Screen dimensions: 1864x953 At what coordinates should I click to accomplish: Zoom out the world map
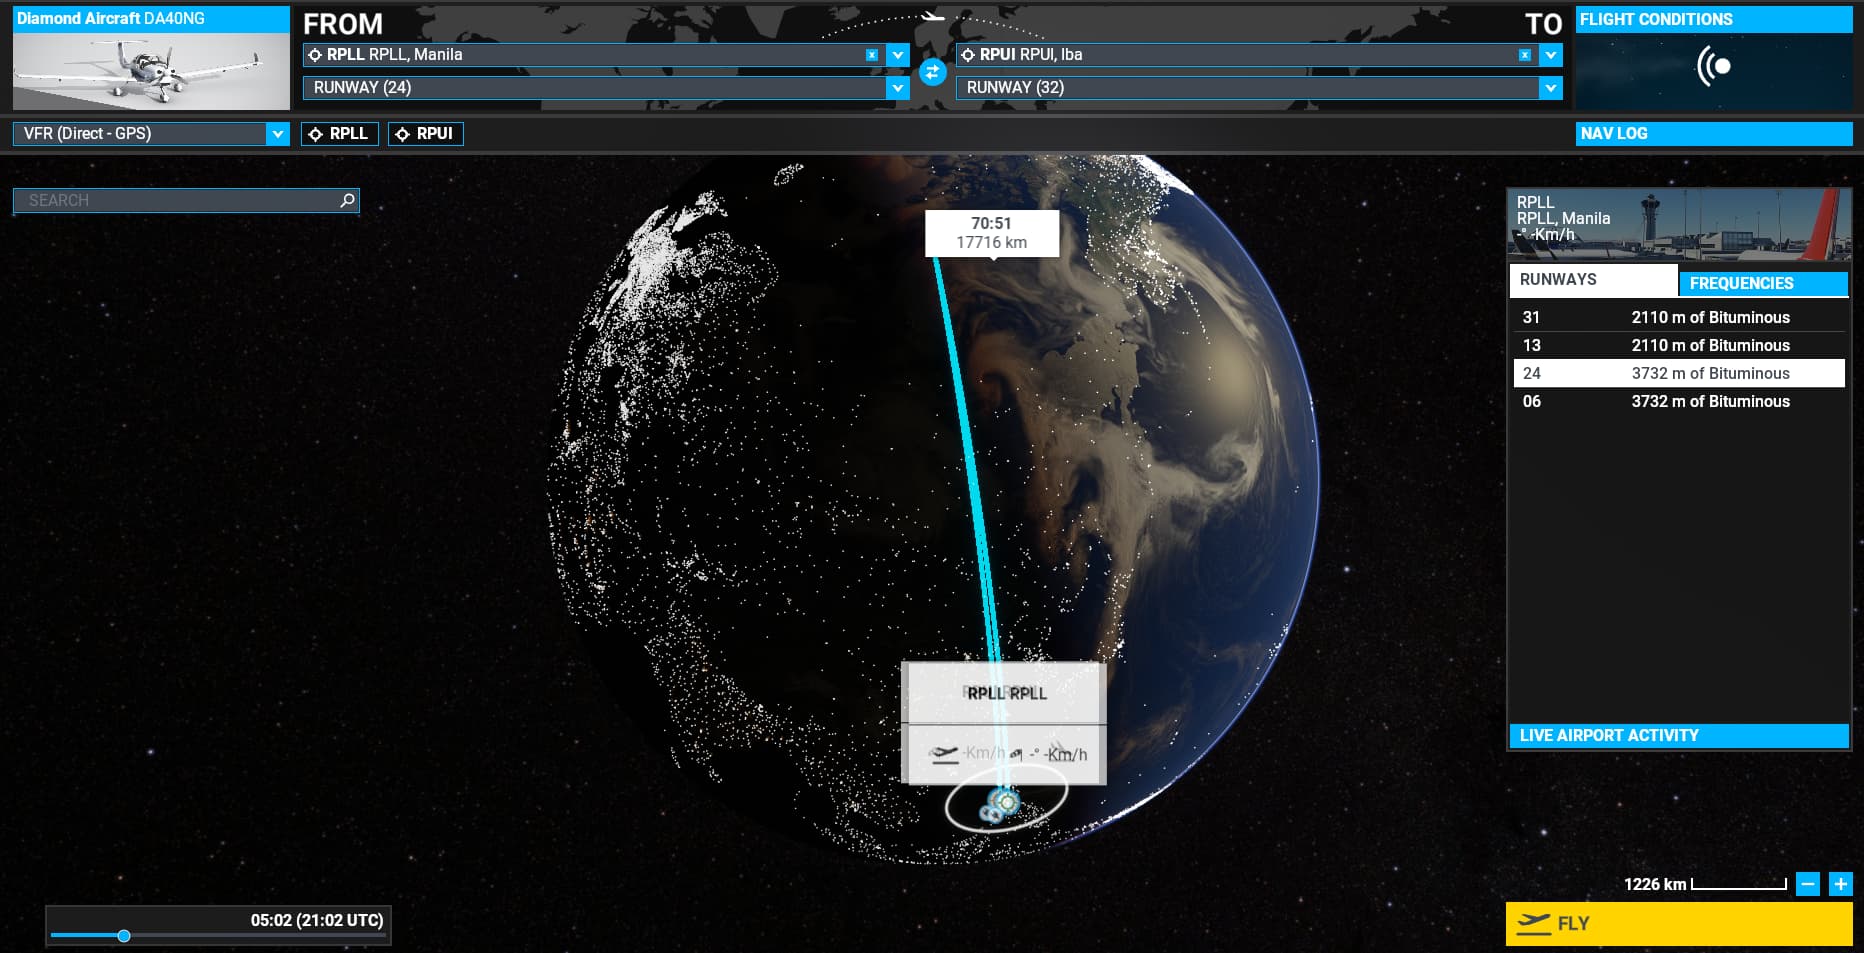1807,884
